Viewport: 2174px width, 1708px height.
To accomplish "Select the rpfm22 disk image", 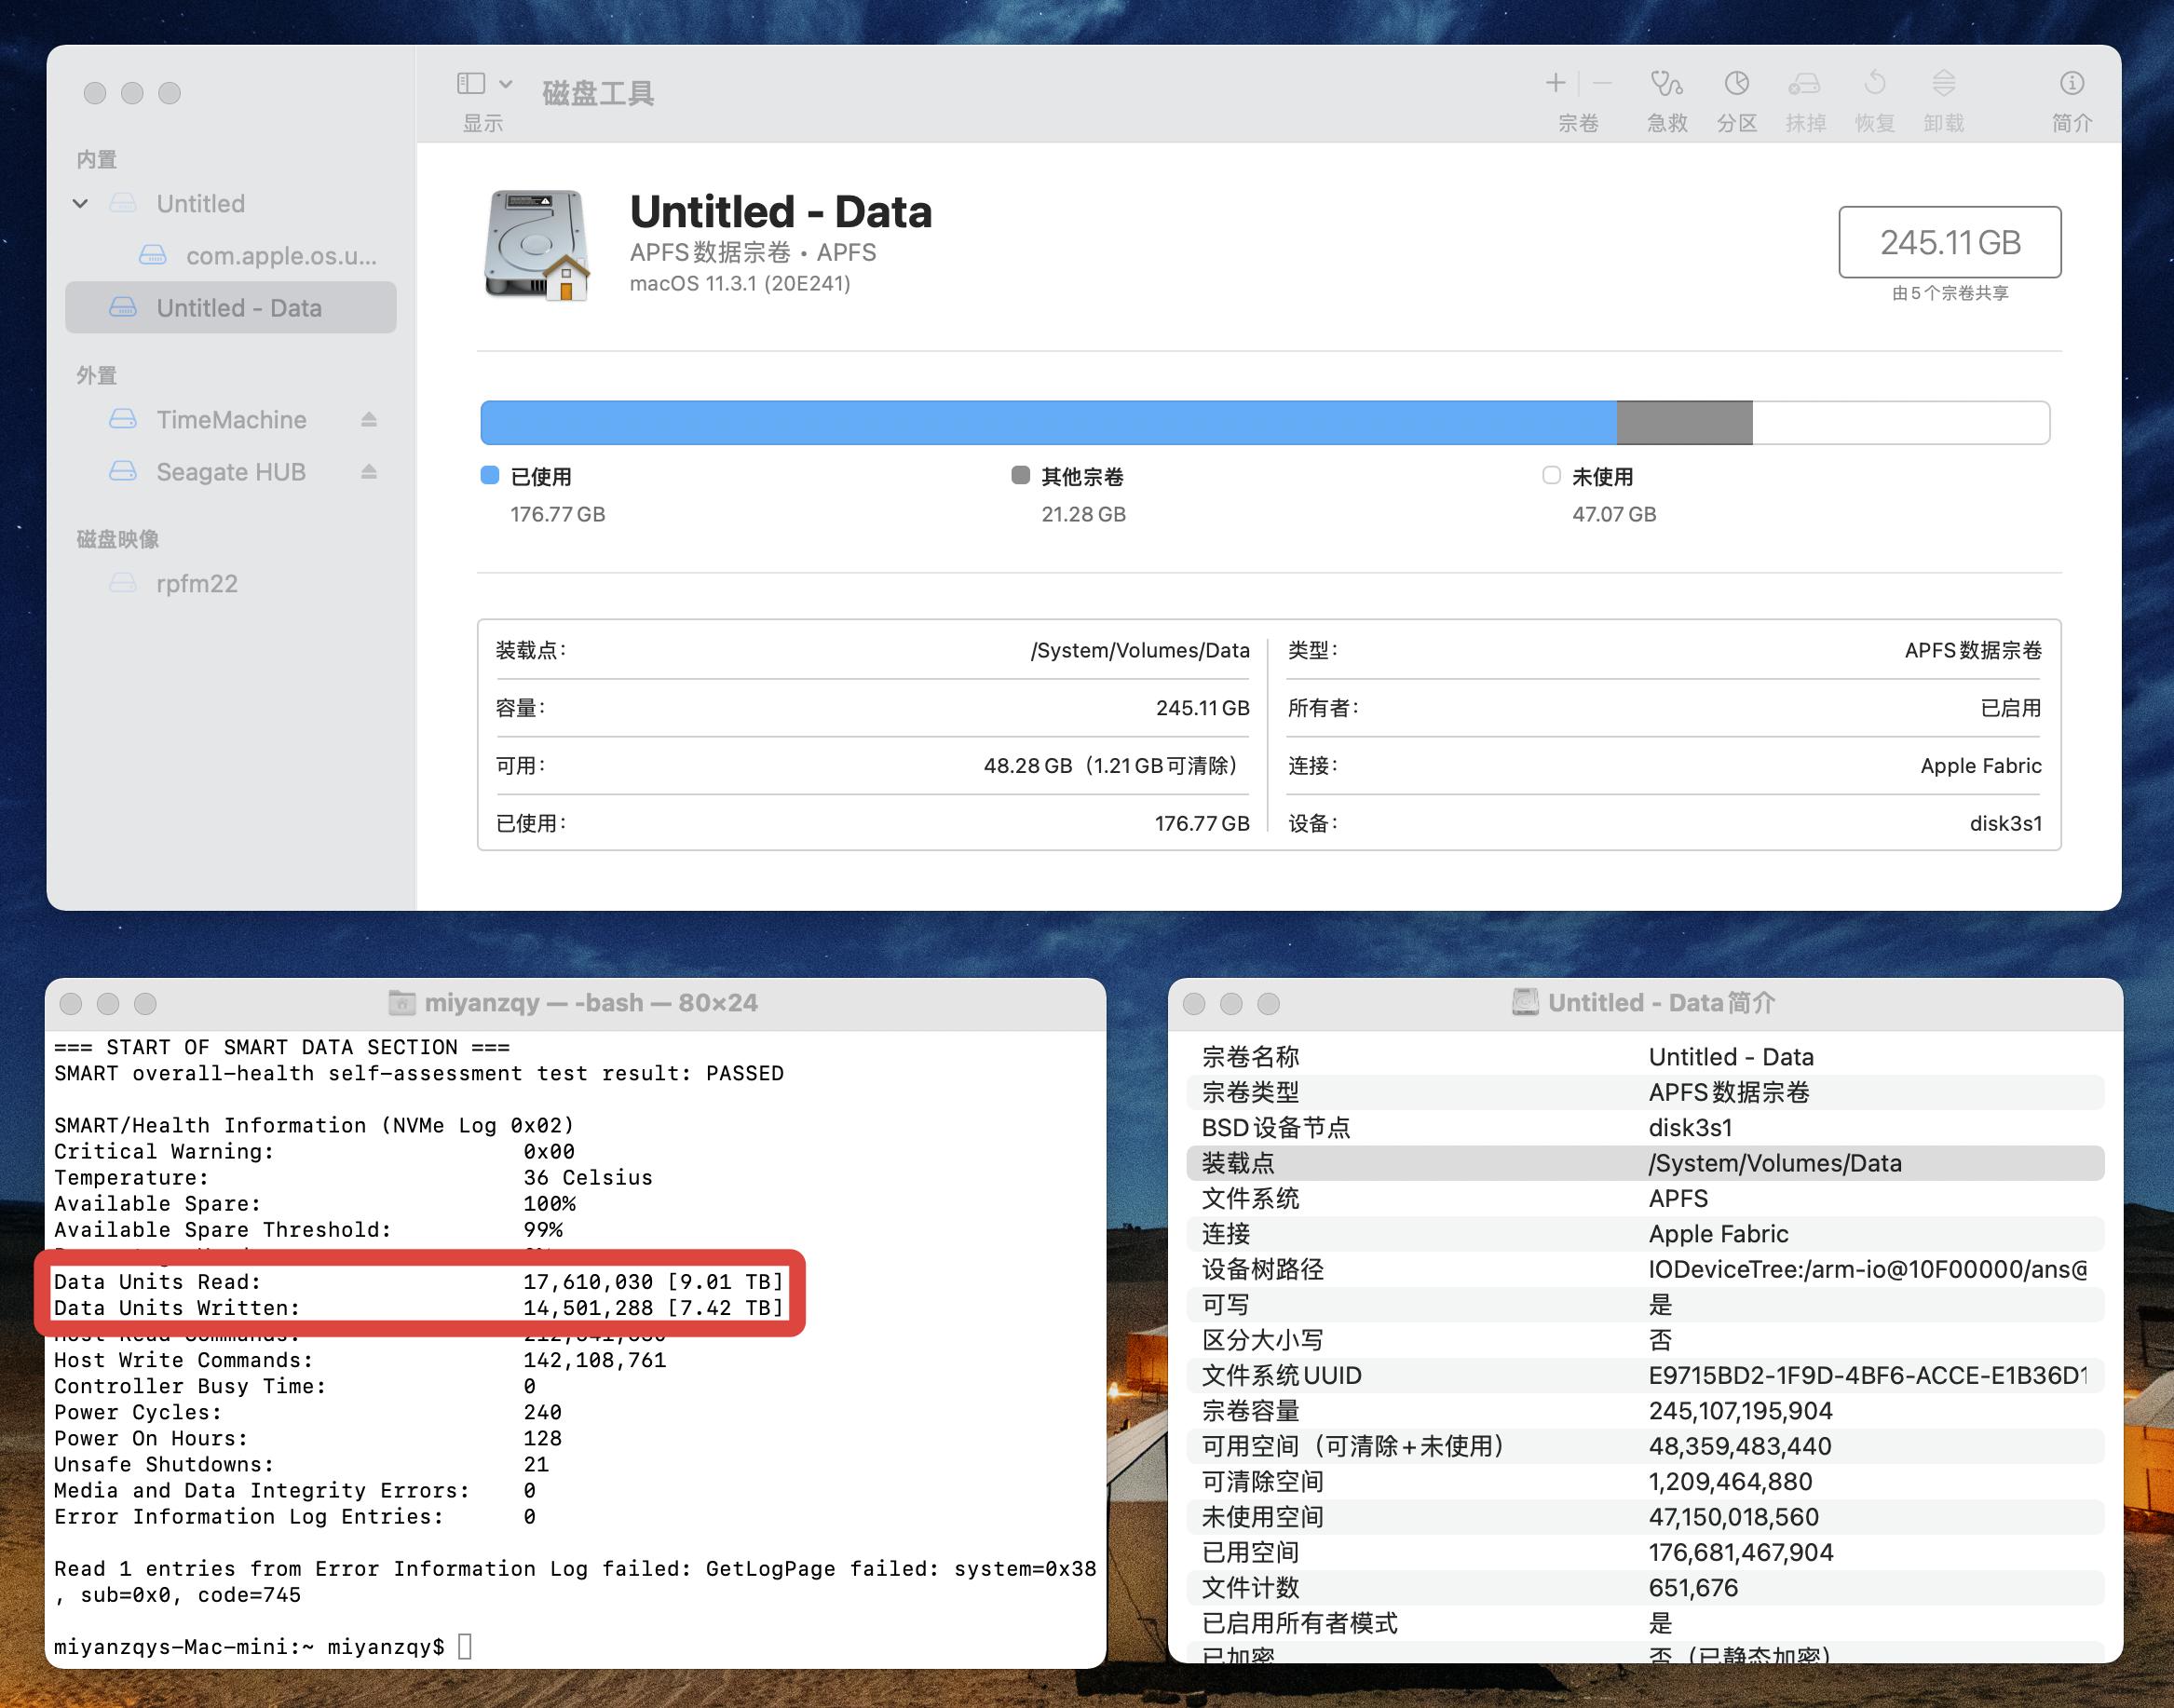I will tap(196, 584).
